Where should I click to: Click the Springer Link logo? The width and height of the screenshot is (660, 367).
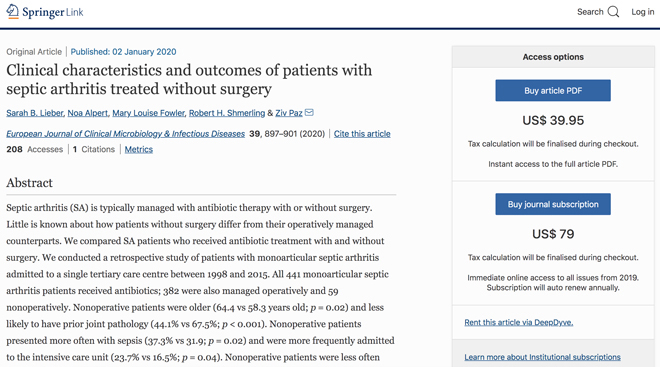click(x=45, y=12)
